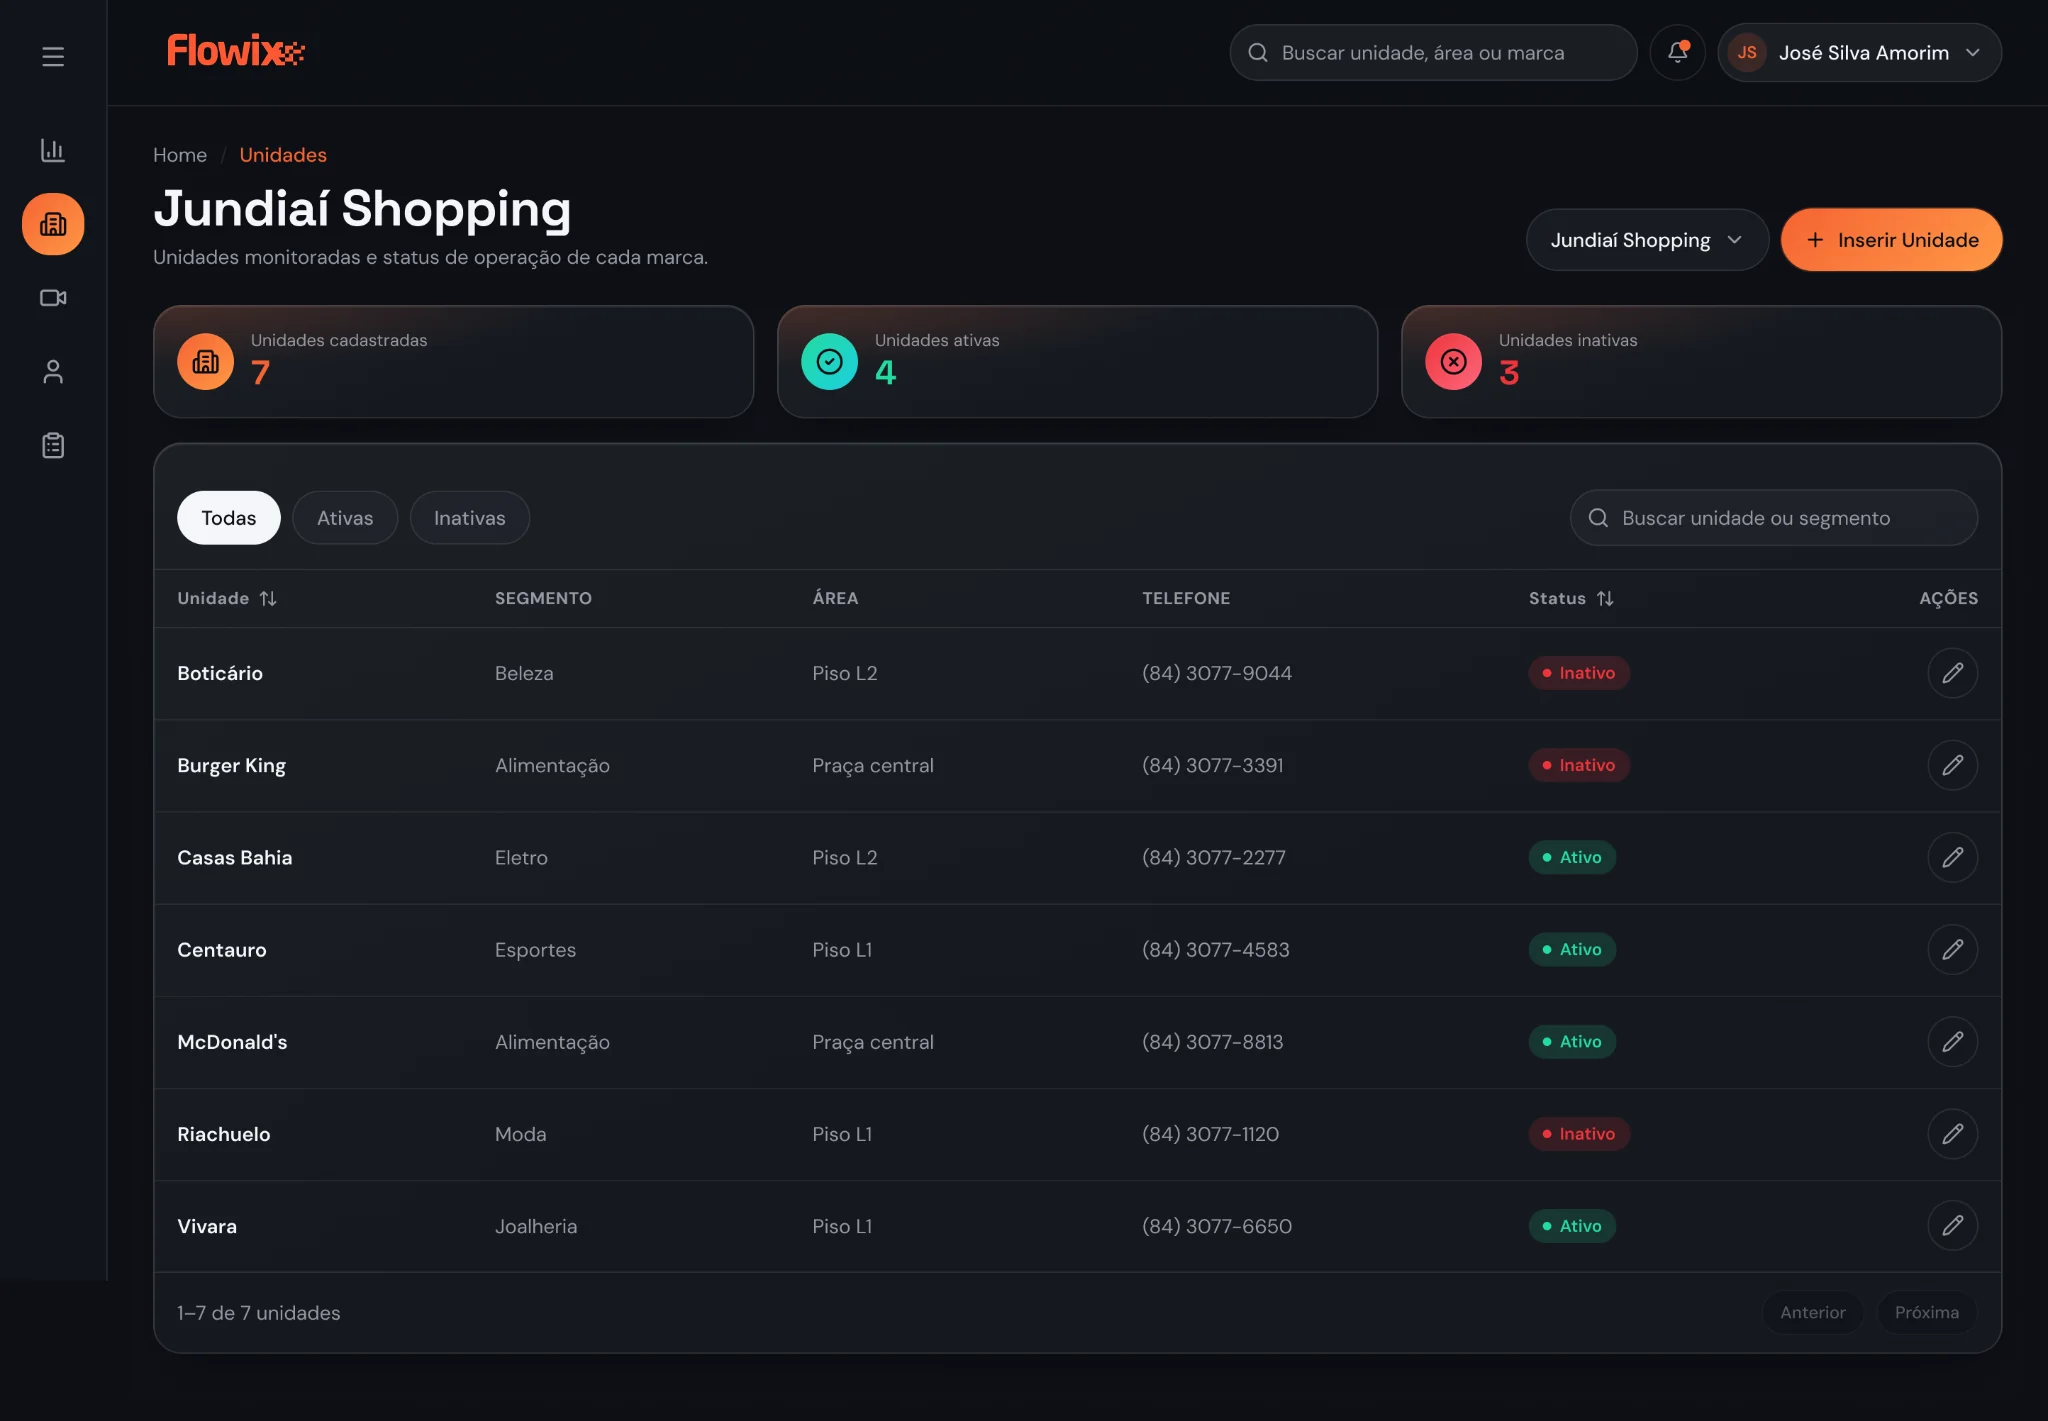
Task: Click the McDonald's Ativo status badge
Action: (1572, 1042)
